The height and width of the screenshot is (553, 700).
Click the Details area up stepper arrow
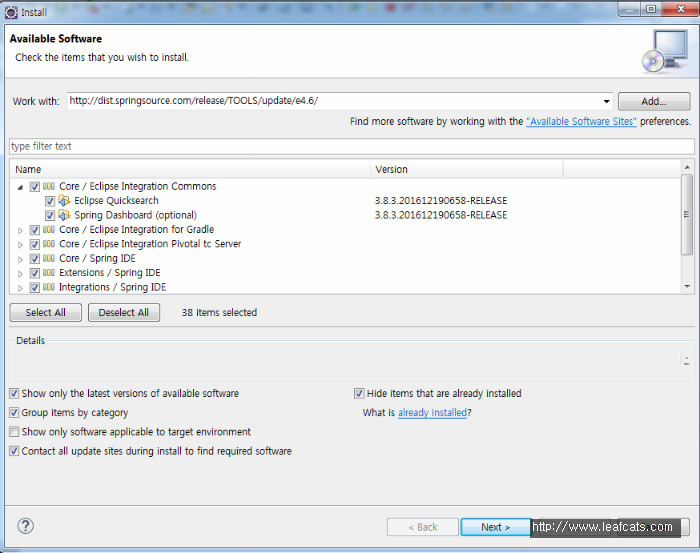coord(686,358)
